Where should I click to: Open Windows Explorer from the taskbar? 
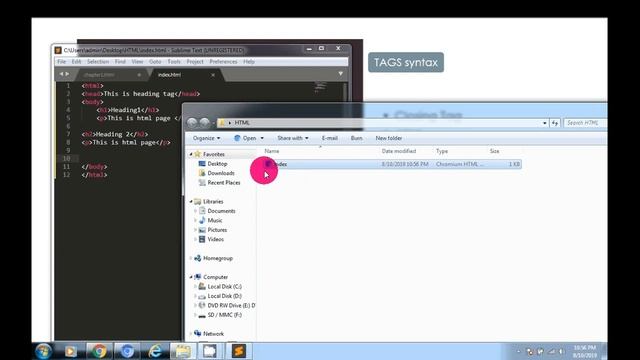pyautogui.click(x=182, y=351)
